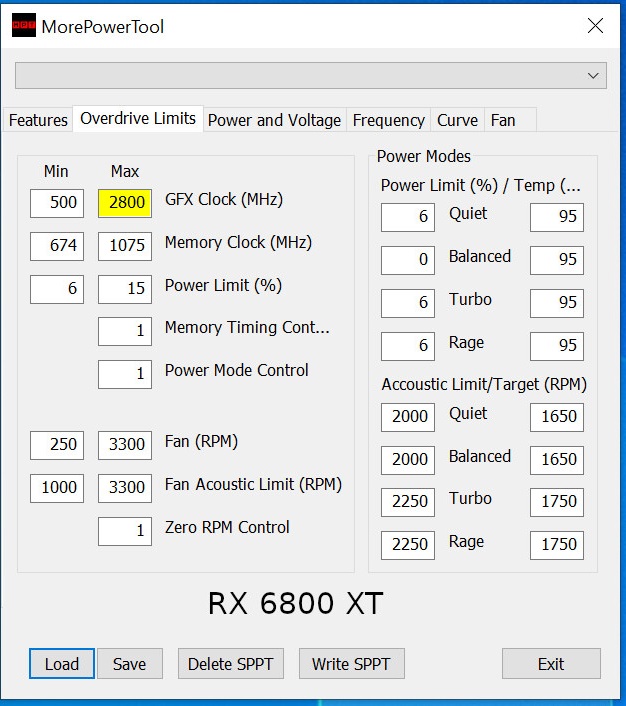The image size is (626, 706).
Task: Click Balanced acoustic limit field showing 2000
Action: tap(408, 460)
